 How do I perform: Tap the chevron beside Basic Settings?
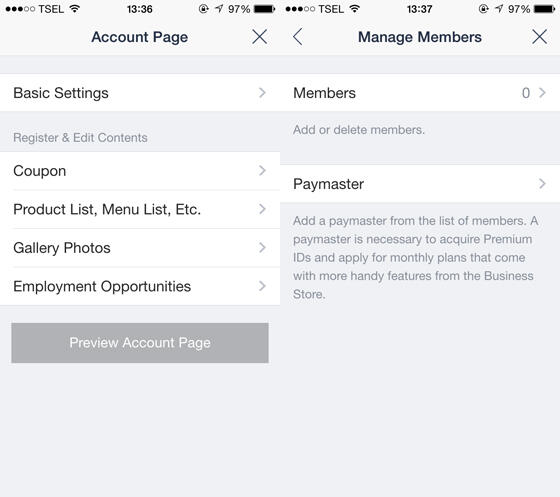[262, 93]
